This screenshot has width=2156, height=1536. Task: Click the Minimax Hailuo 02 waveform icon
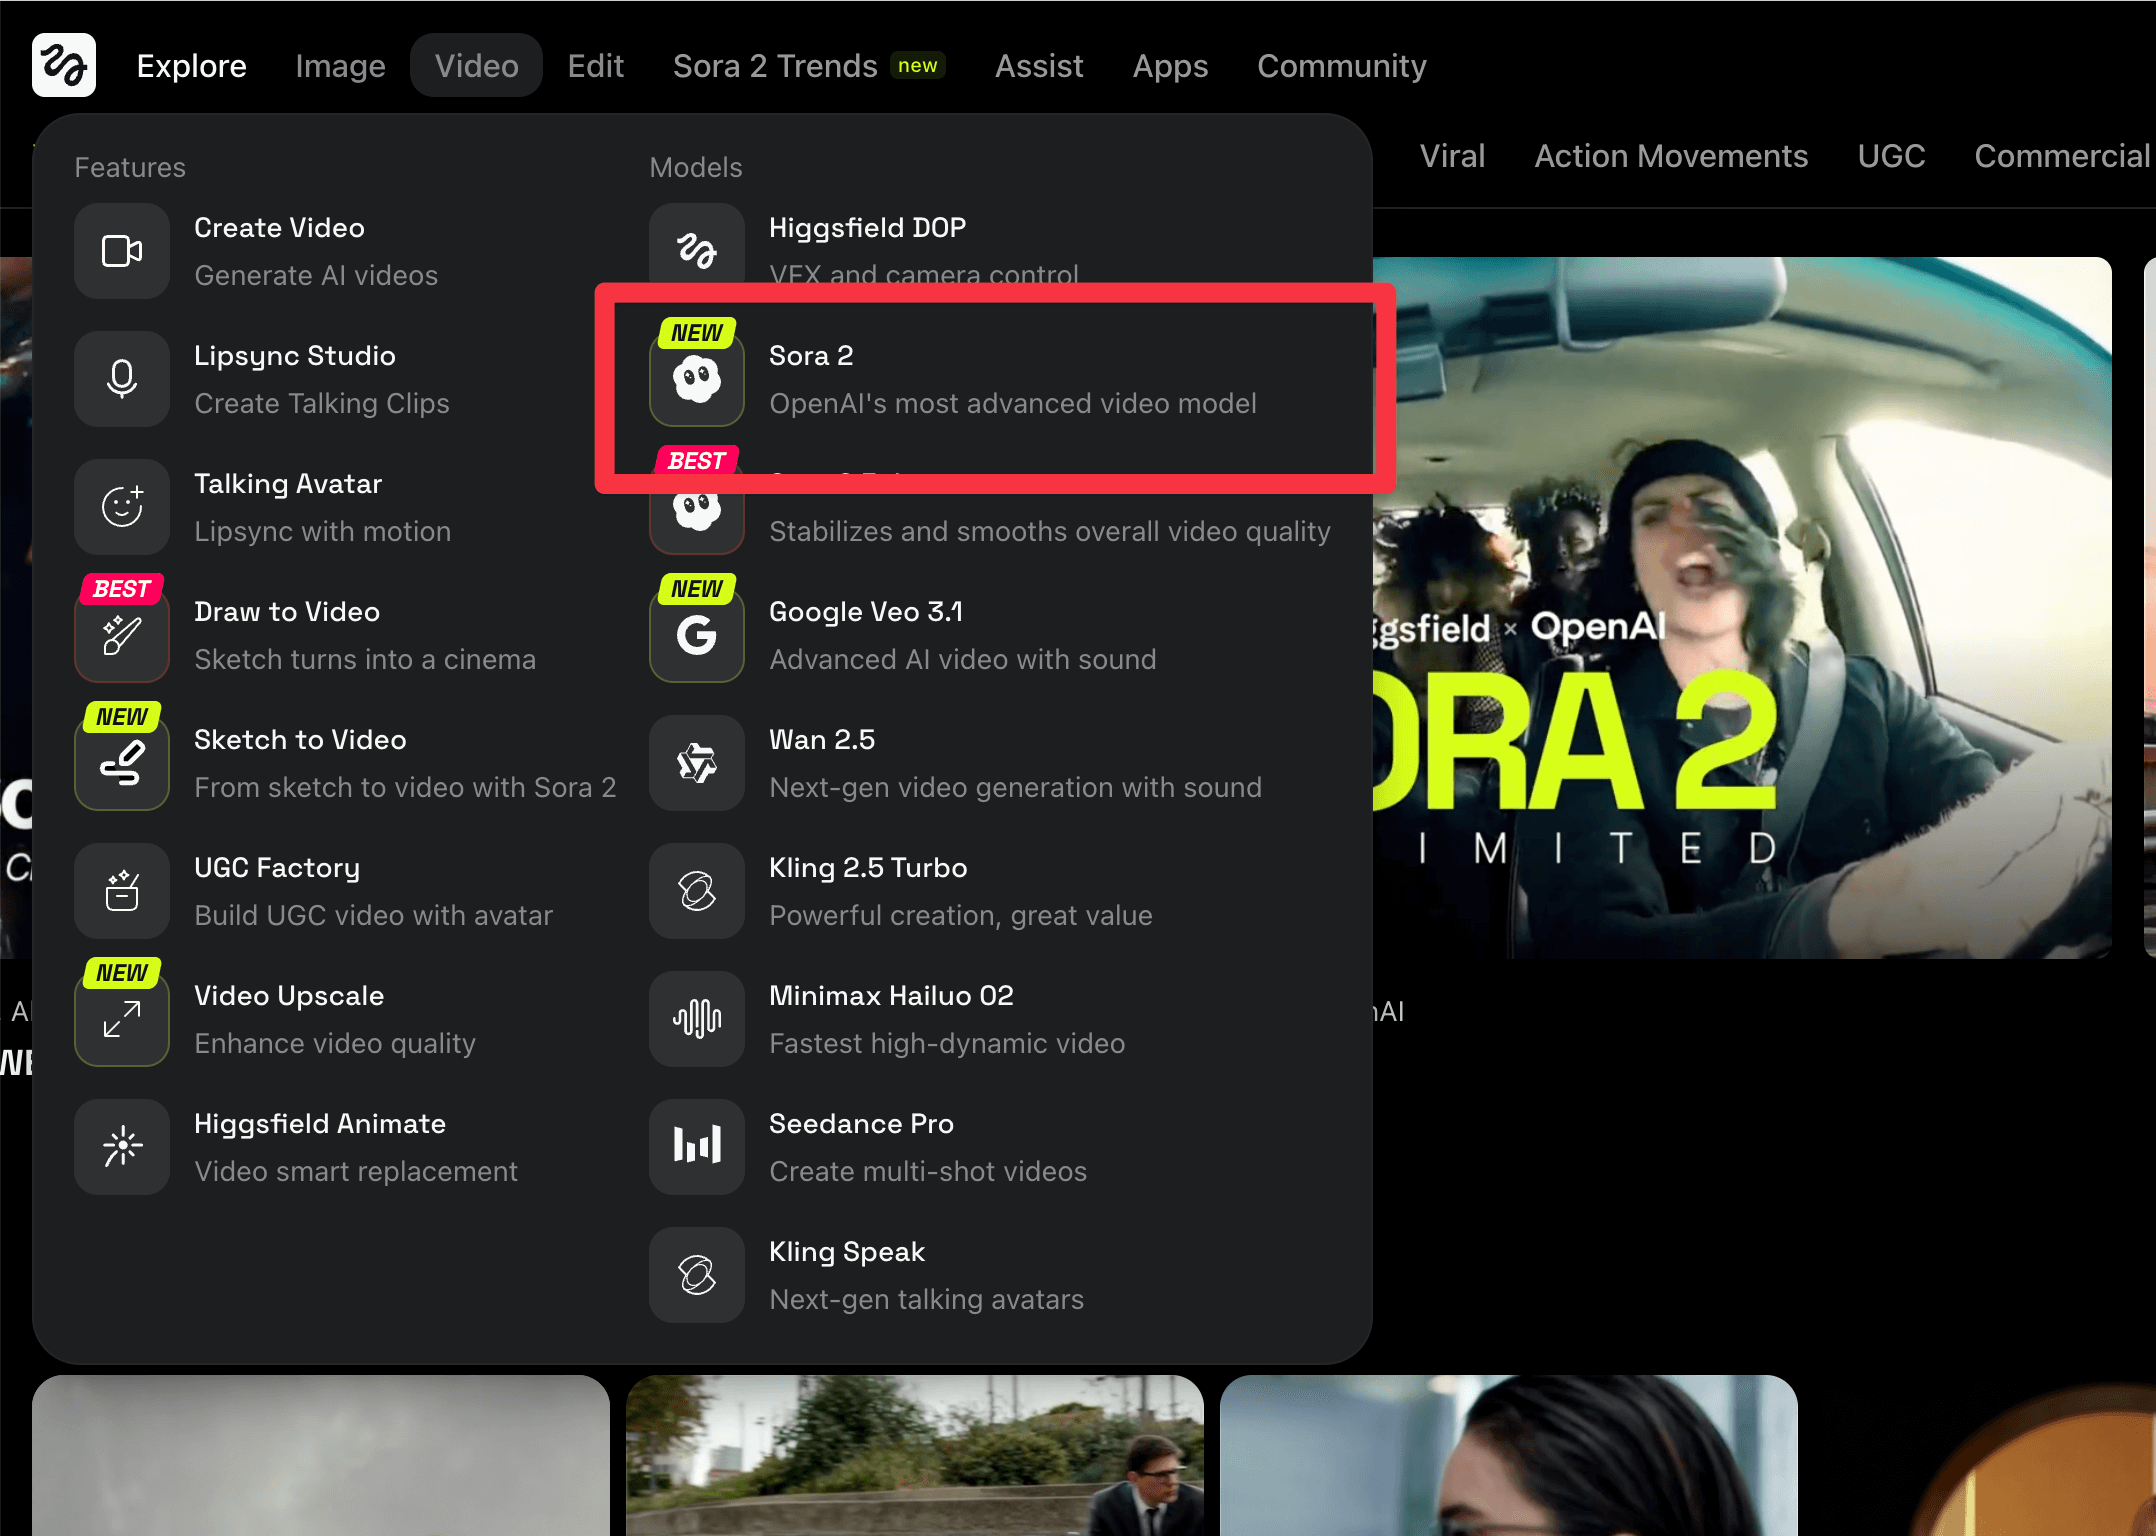697,1019
